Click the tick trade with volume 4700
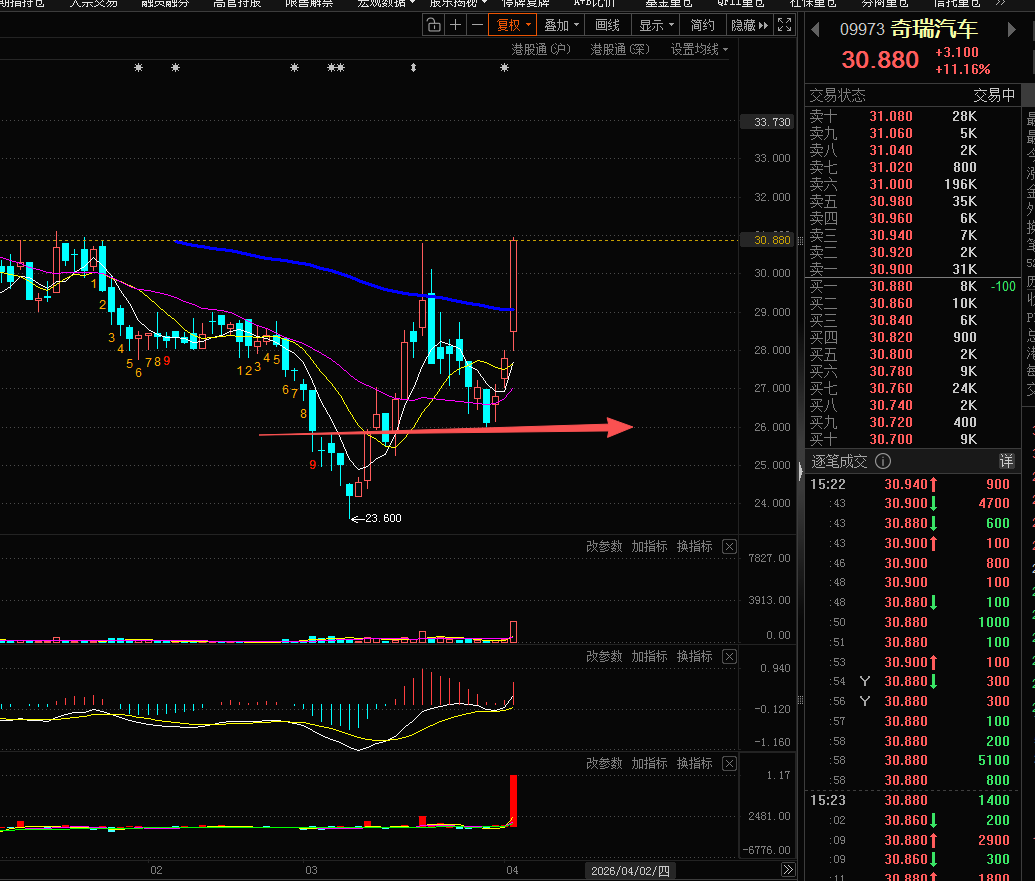Viewport: 1035px width, 881px height. click(x=913, y=504)
